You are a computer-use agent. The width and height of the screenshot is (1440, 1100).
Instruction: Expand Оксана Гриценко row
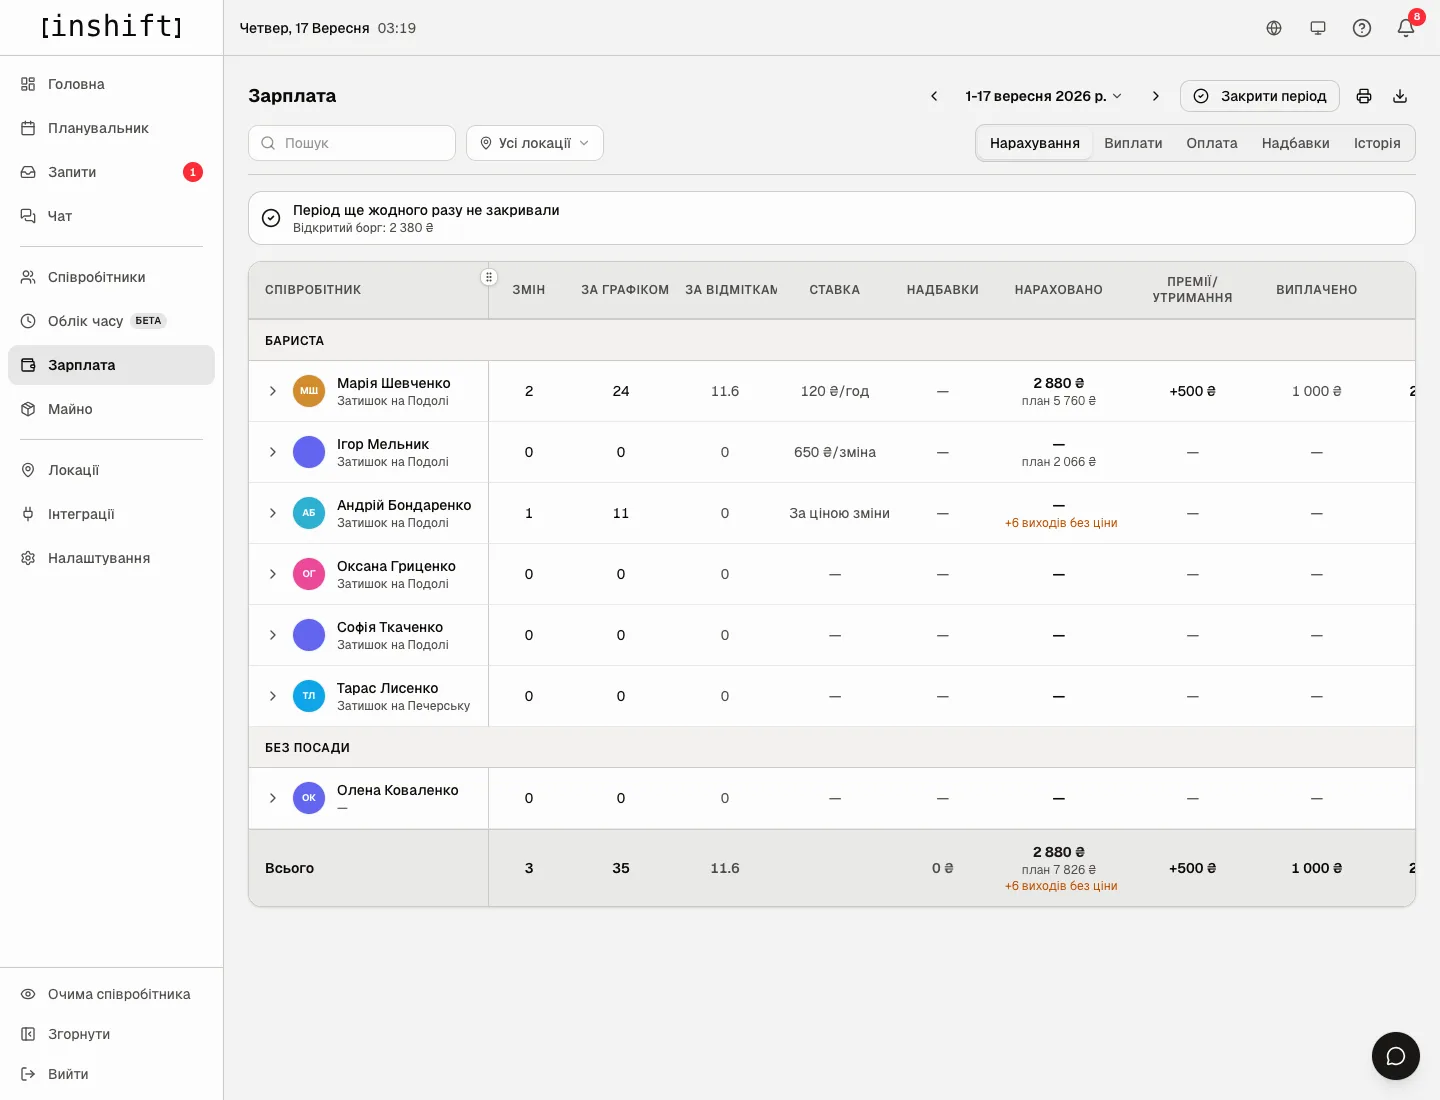(273, 574)
